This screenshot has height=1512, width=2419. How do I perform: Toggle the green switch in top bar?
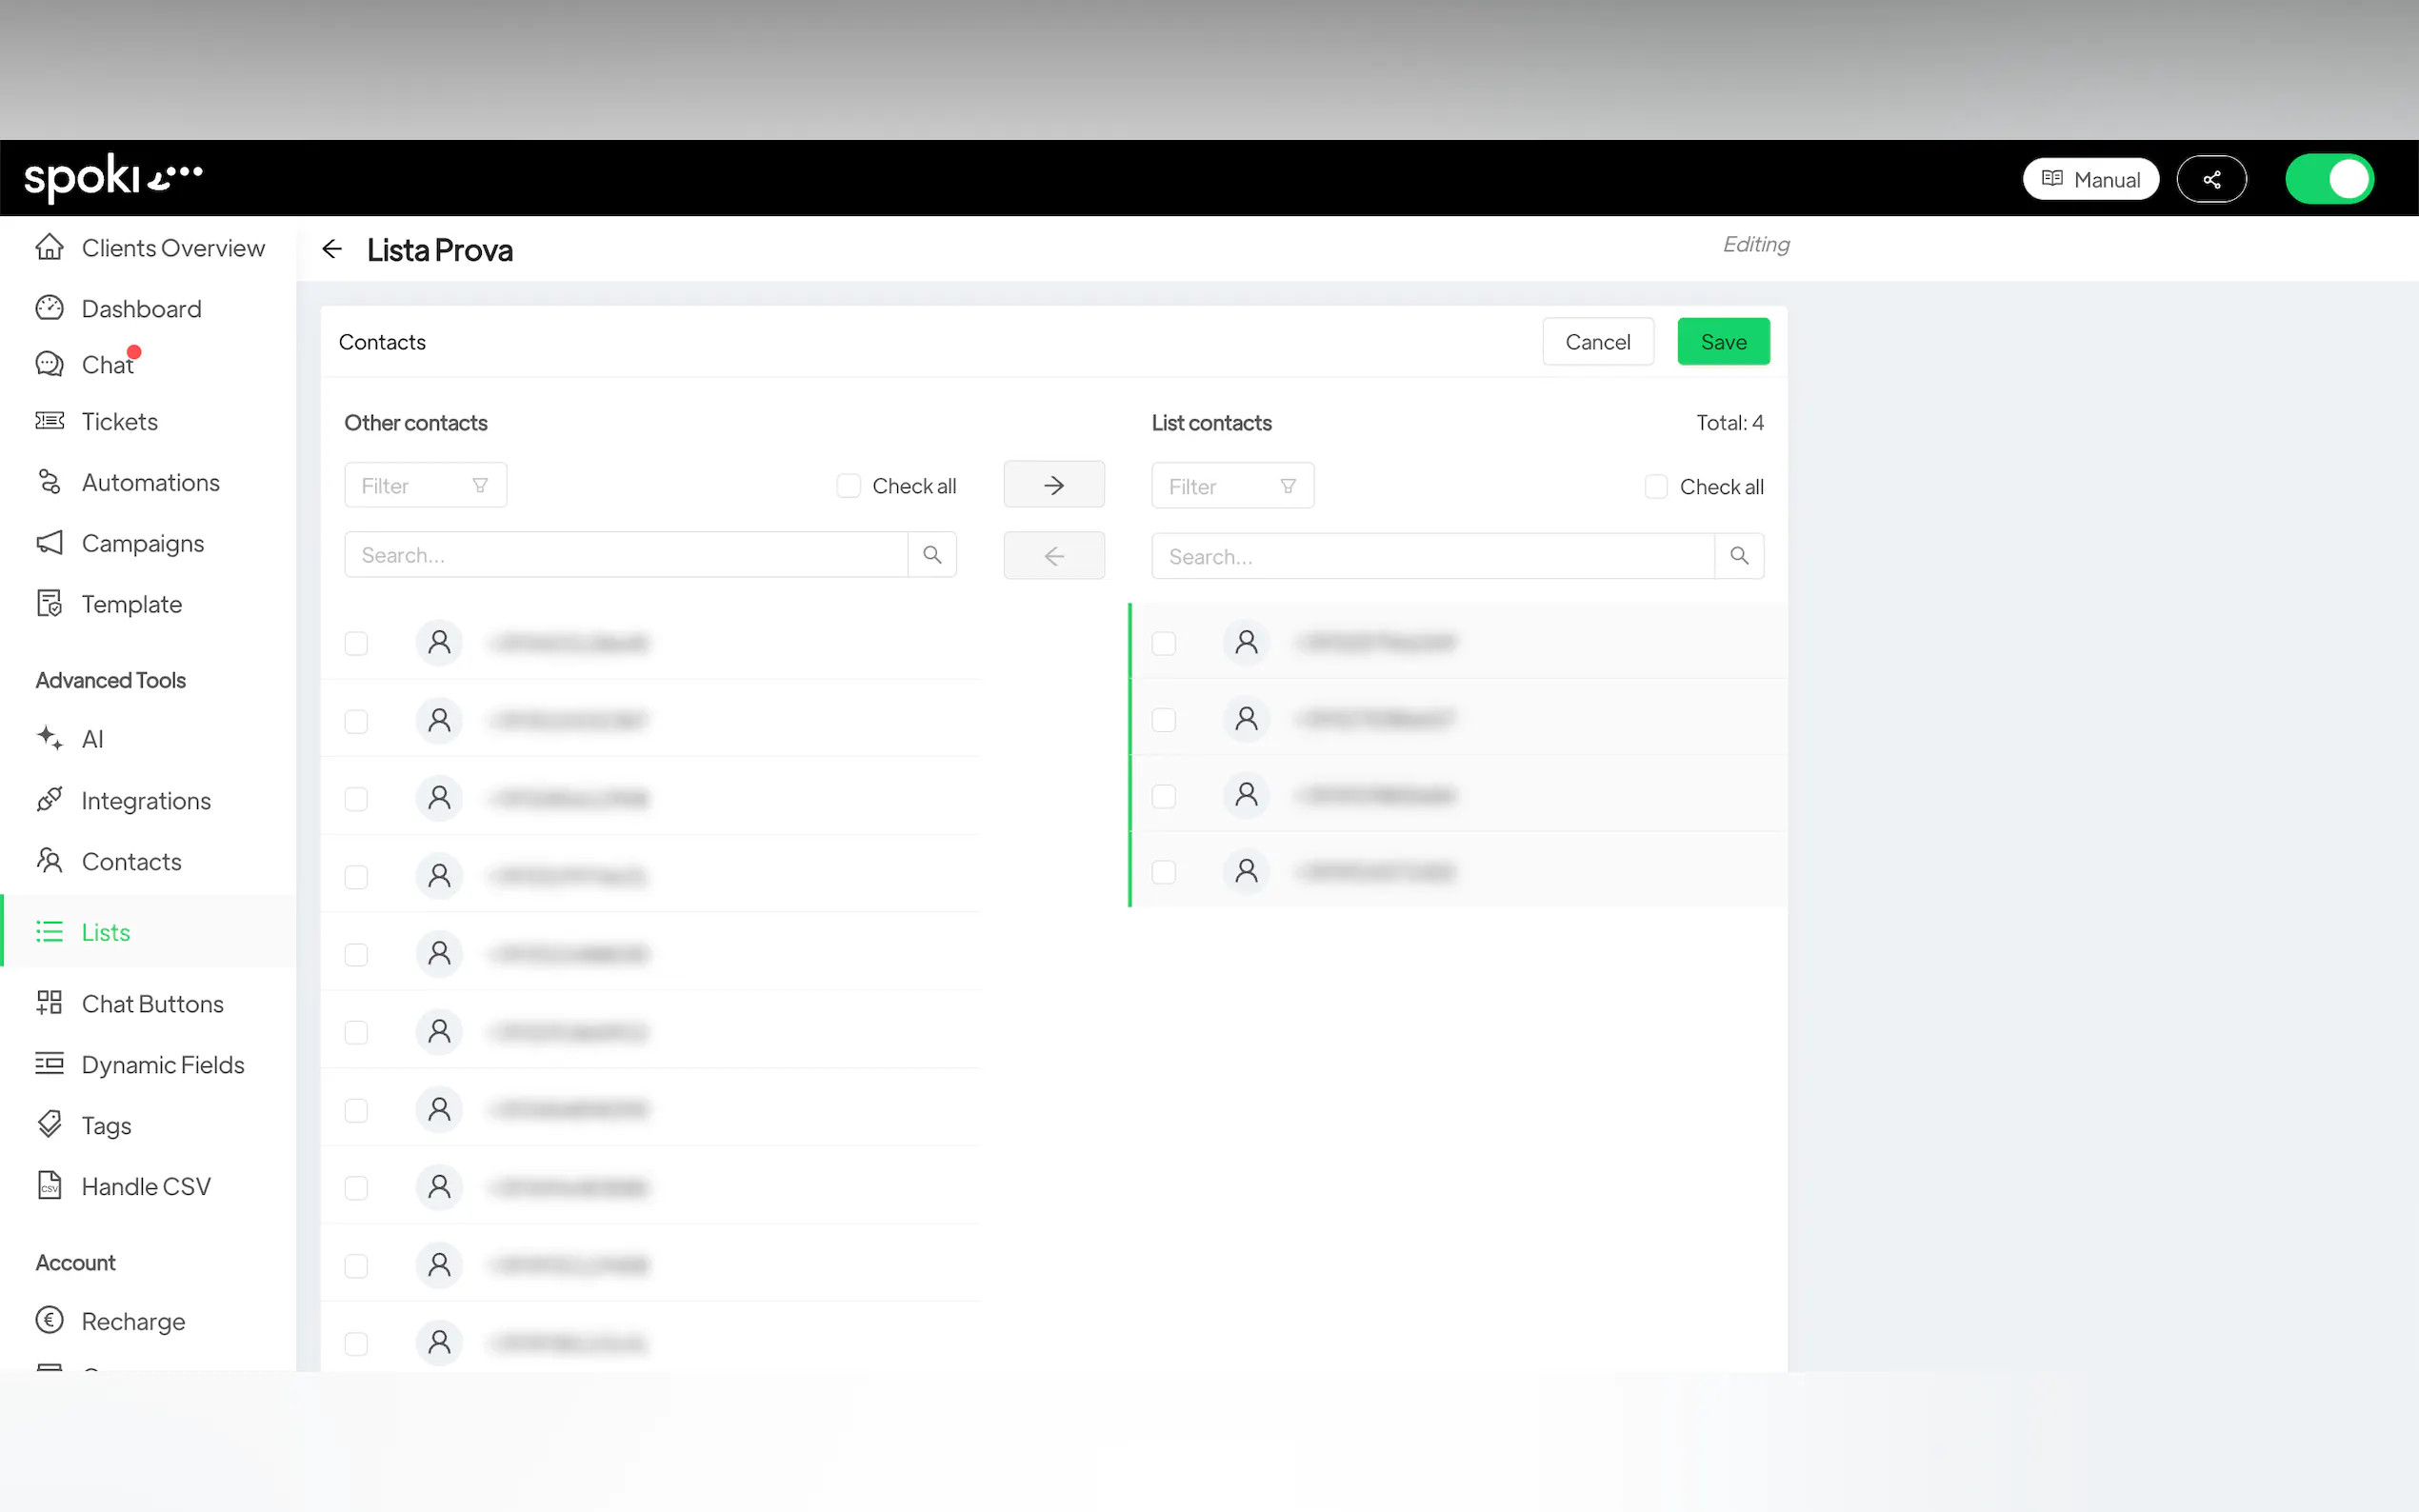click(2329, 179)
